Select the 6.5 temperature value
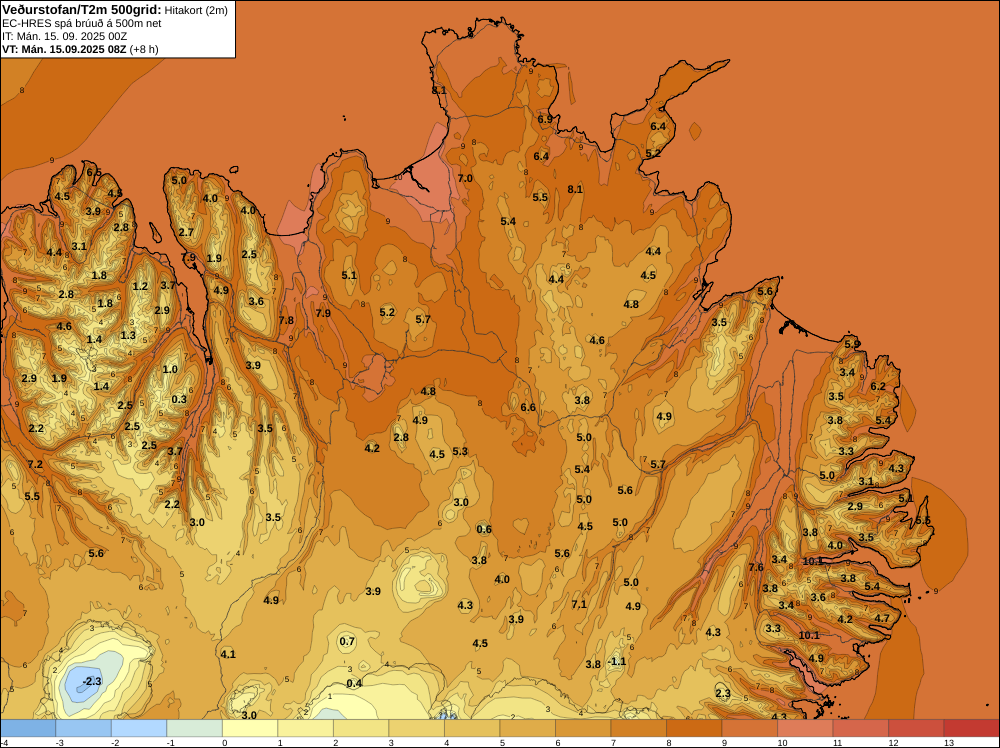 coord(94,172)
